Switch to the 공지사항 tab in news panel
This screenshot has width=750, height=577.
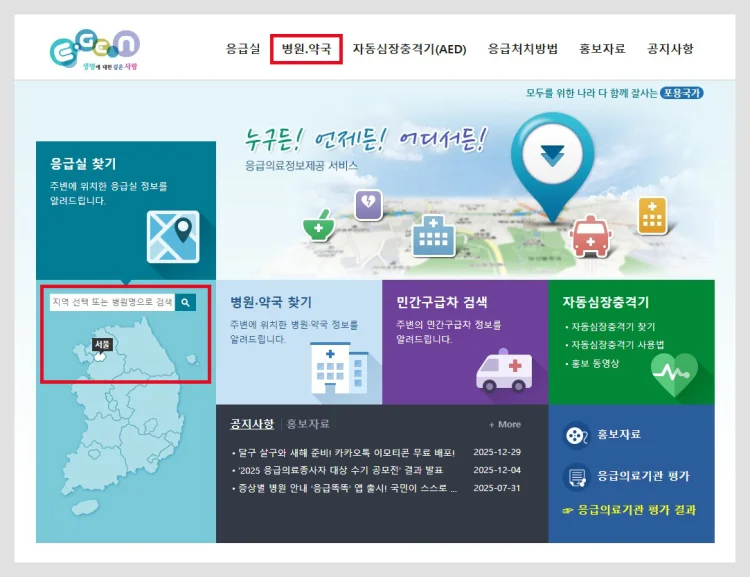pos(252,424)
